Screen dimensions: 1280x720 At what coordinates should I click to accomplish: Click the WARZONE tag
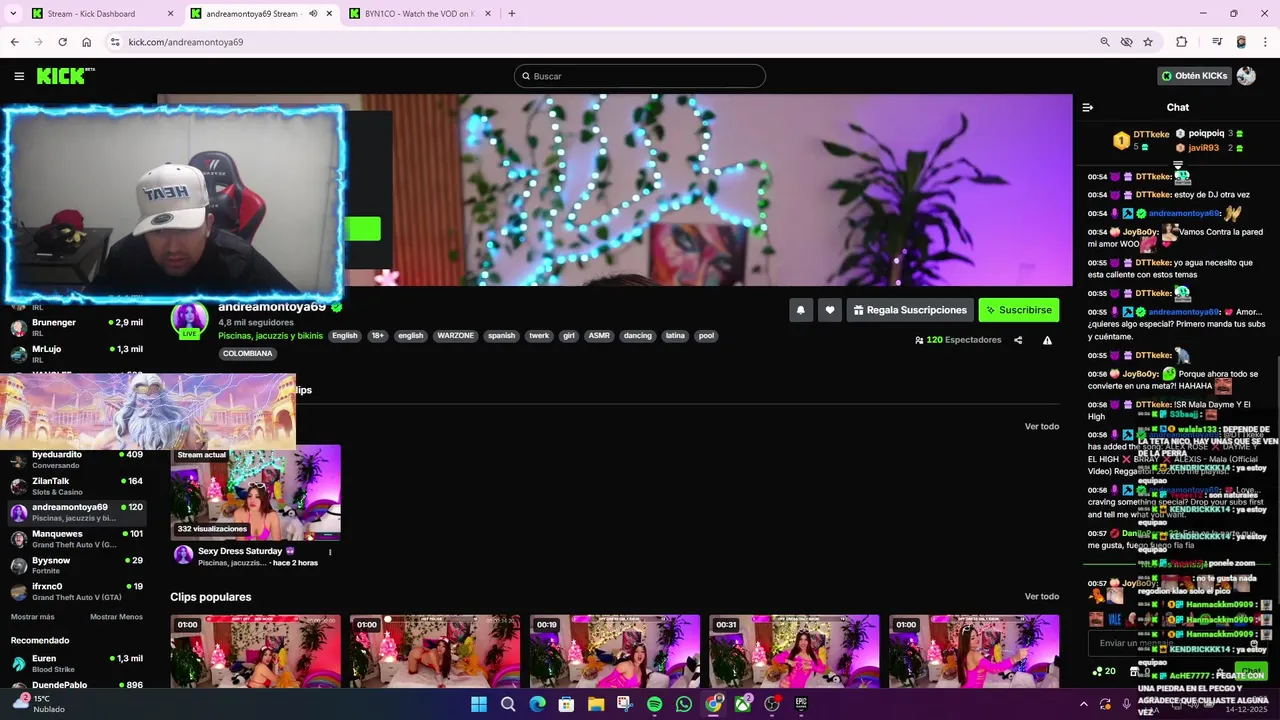pos(455,336)
